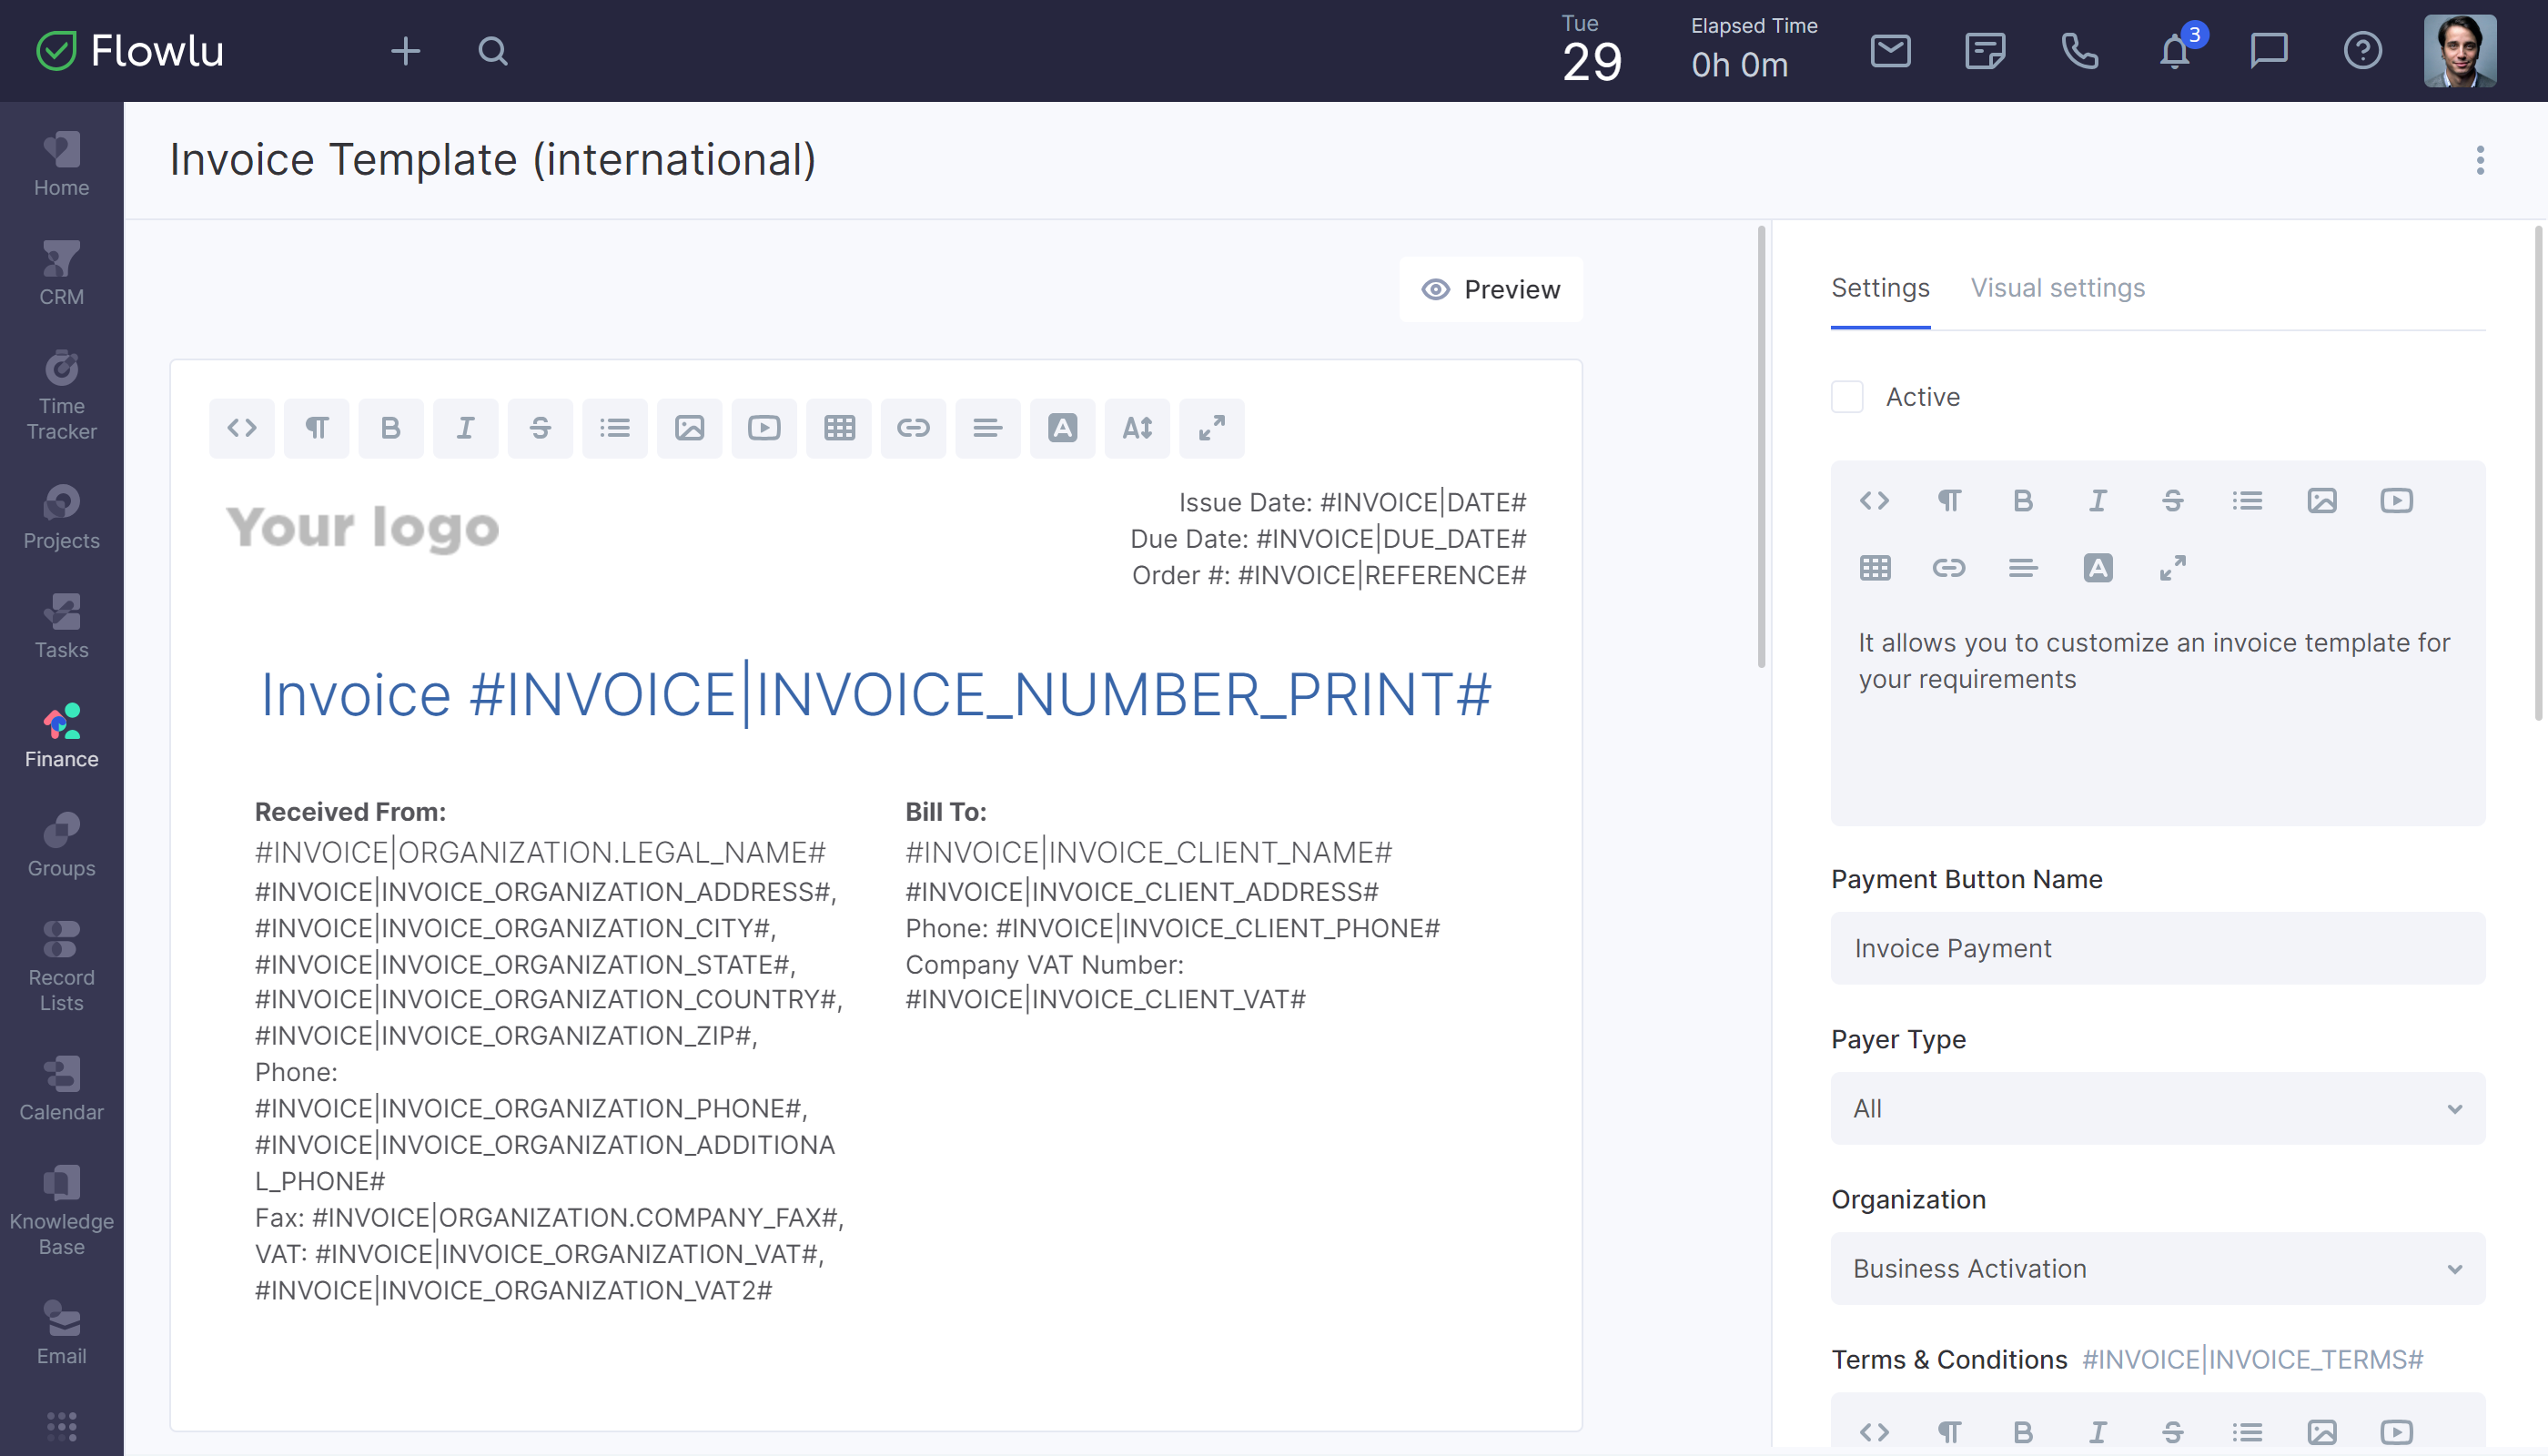Open the more apps grid icon in sidebar
The width and height of the screenshot is (2548, 1456).
61,1426
